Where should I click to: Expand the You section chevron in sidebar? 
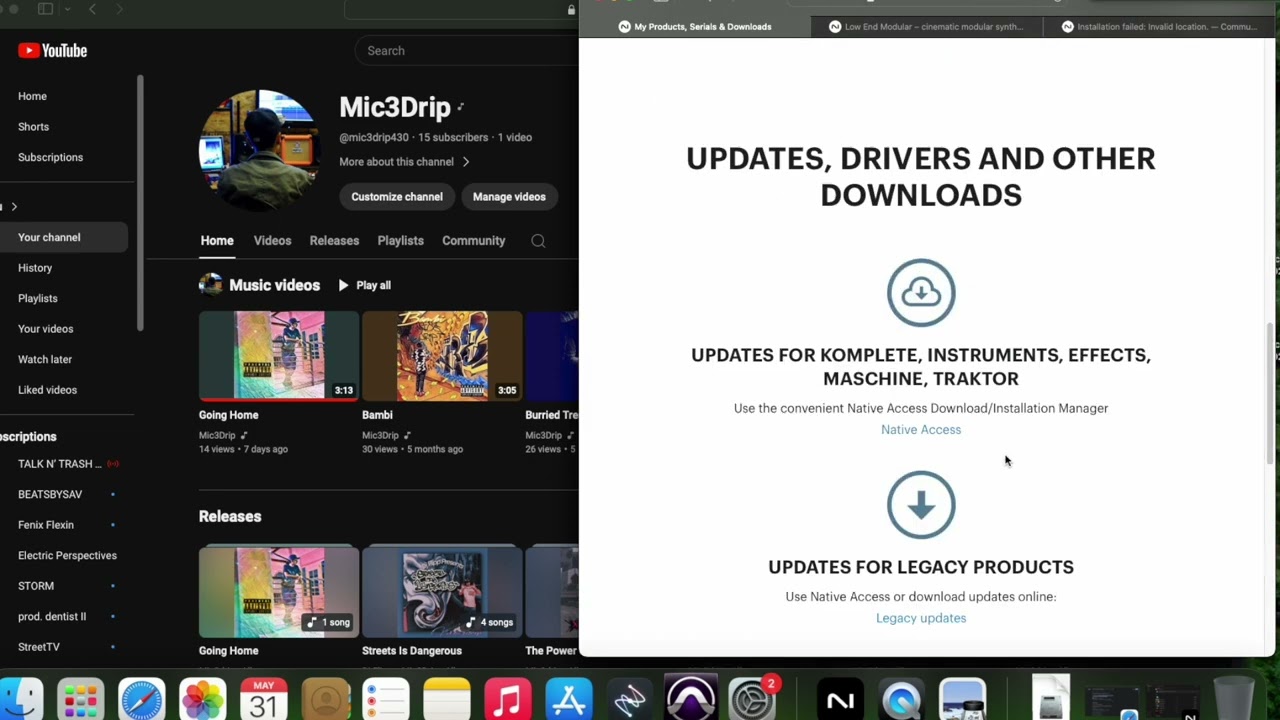click(14, 207)
